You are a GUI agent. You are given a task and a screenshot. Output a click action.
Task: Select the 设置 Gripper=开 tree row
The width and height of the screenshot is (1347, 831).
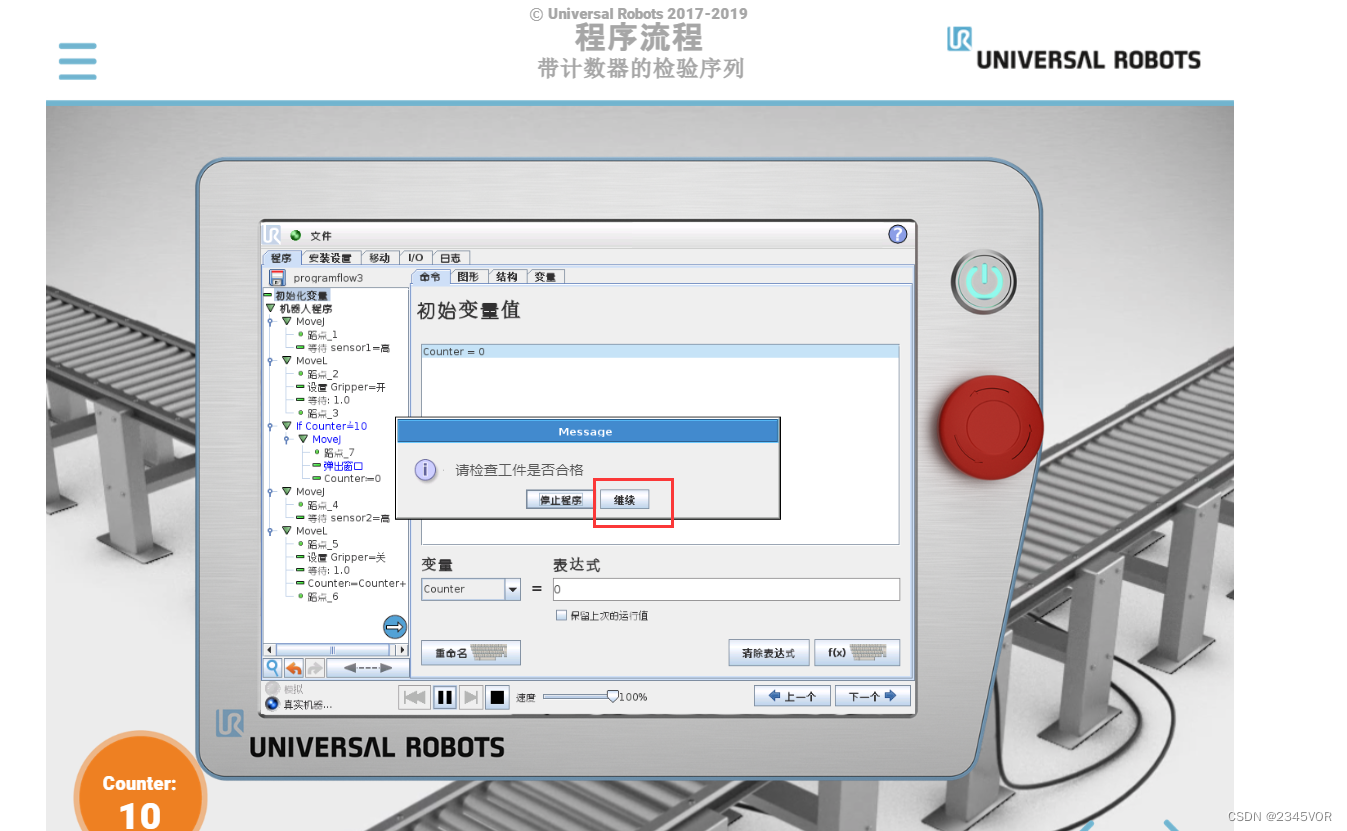coord(346,387)
